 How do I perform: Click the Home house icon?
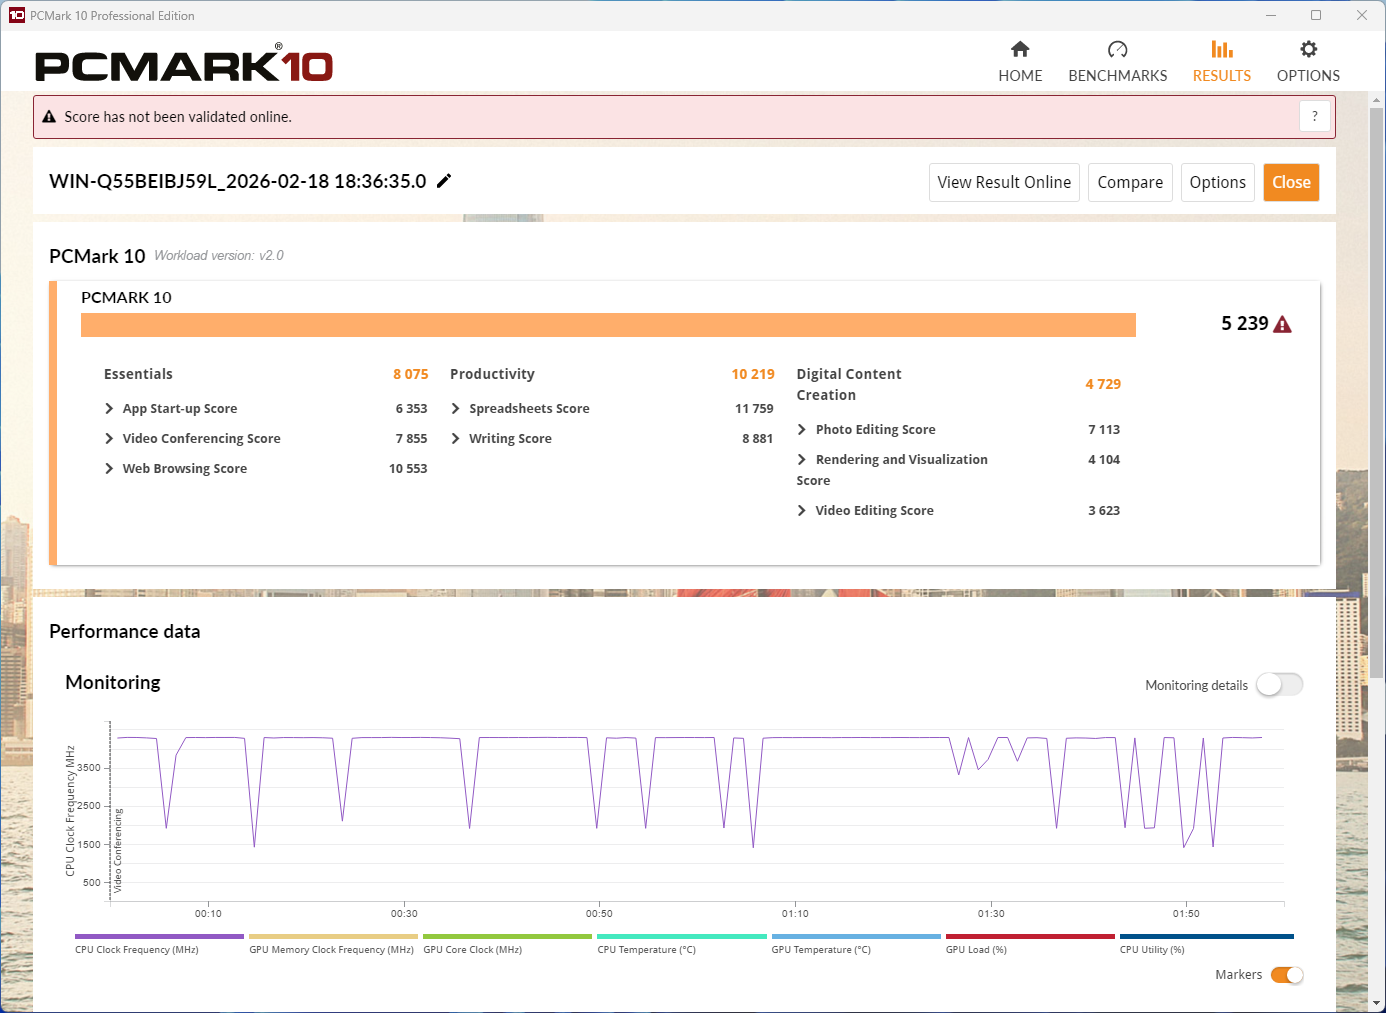[1020, 50]
